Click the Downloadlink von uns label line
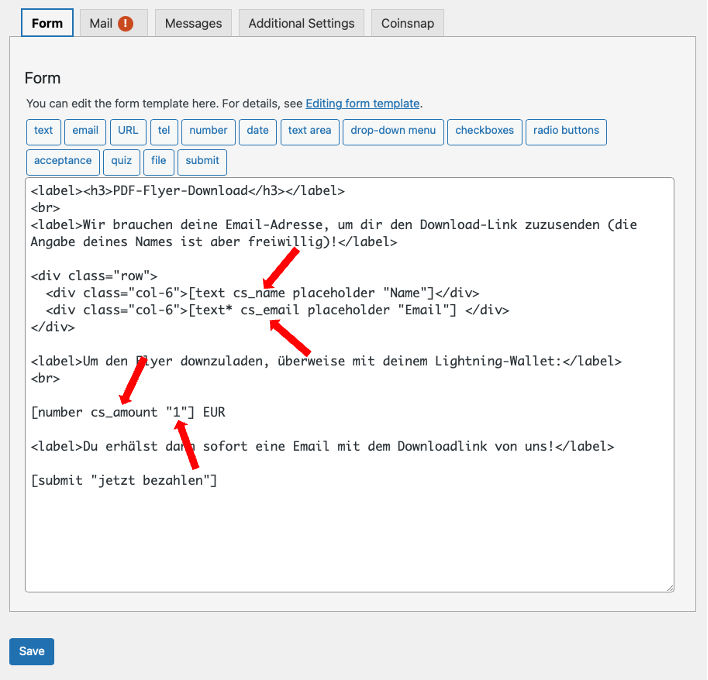Image resolution: width=708 pixels, height=680 pixels. tap(322, 447)
